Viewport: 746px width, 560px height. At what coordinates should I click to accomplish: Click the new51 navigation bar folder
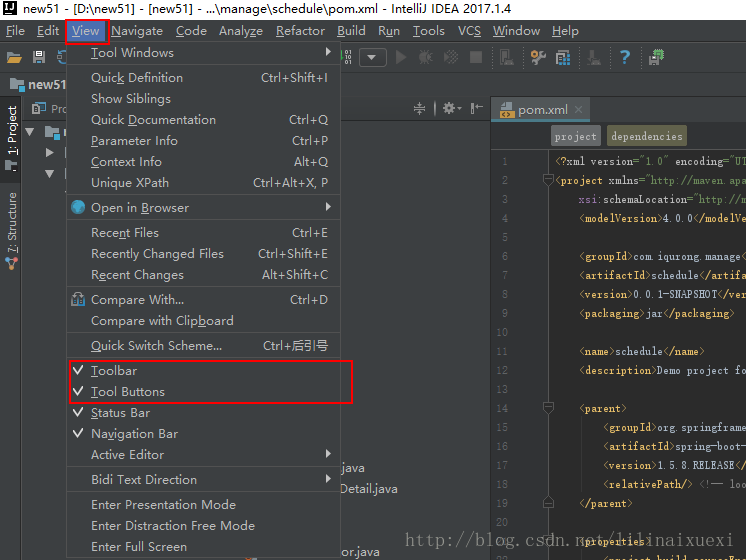click(x=37, y=85)
